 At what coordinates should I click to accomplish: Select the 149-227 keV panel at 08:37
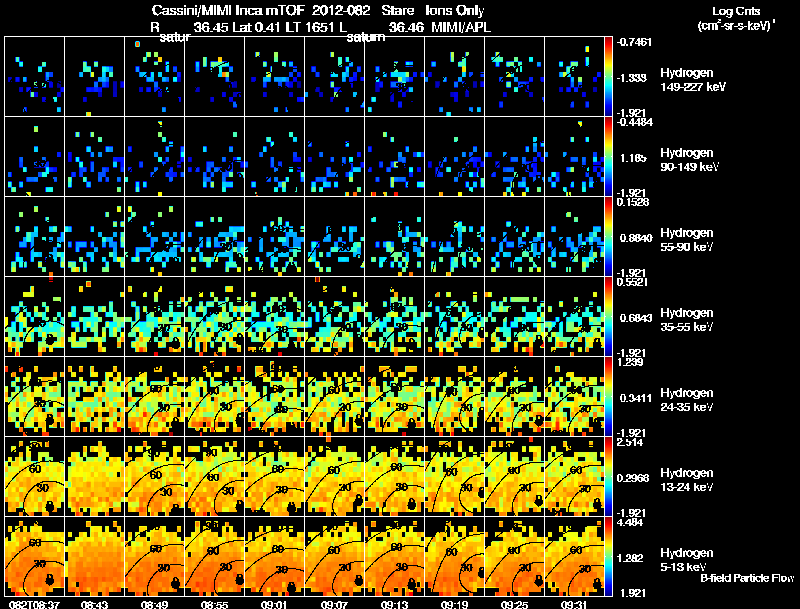pyautogui.click(x=35, y=77)
